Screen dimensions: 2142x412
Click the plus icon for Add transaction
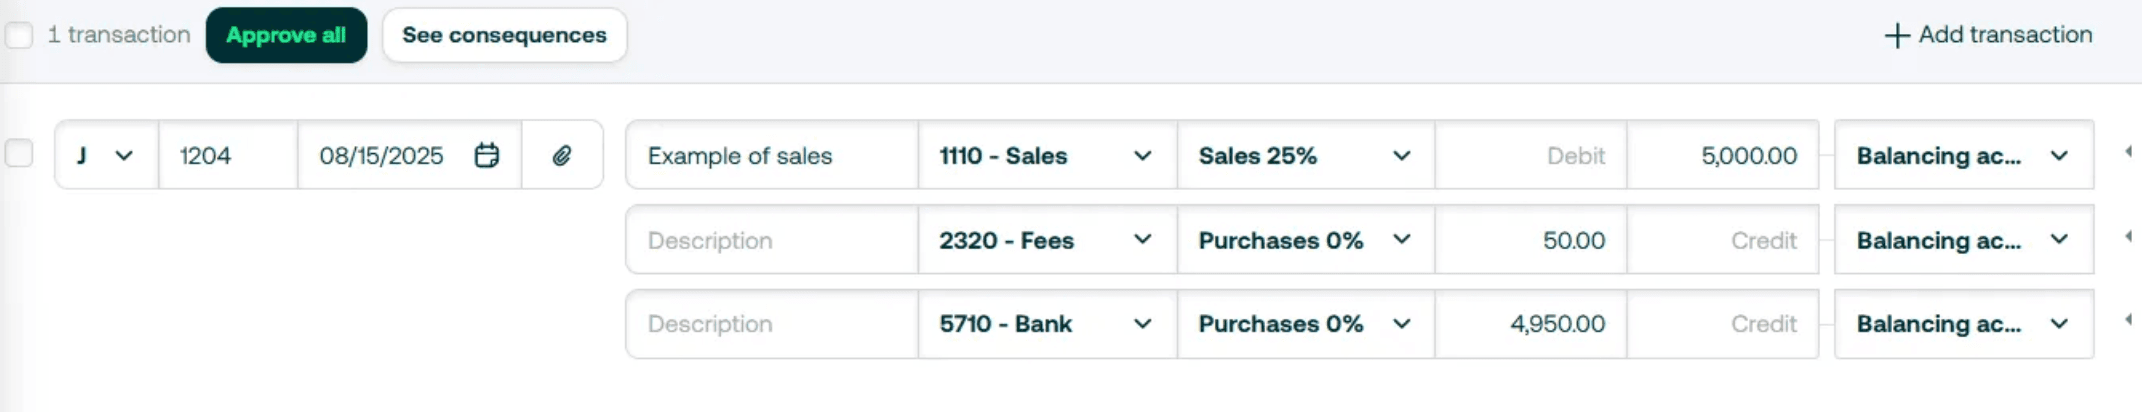point(1896,36)
